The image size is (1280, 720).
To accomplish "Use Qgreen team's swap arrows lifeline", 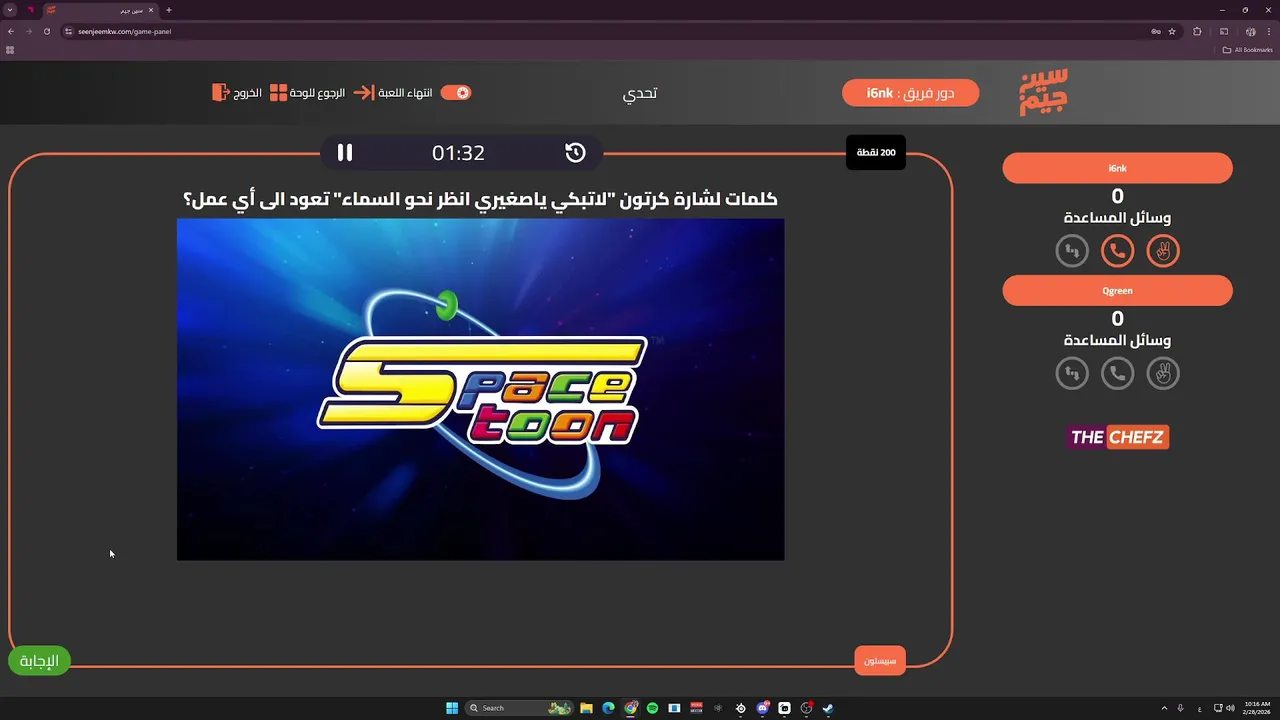I will pos(1072,374).
